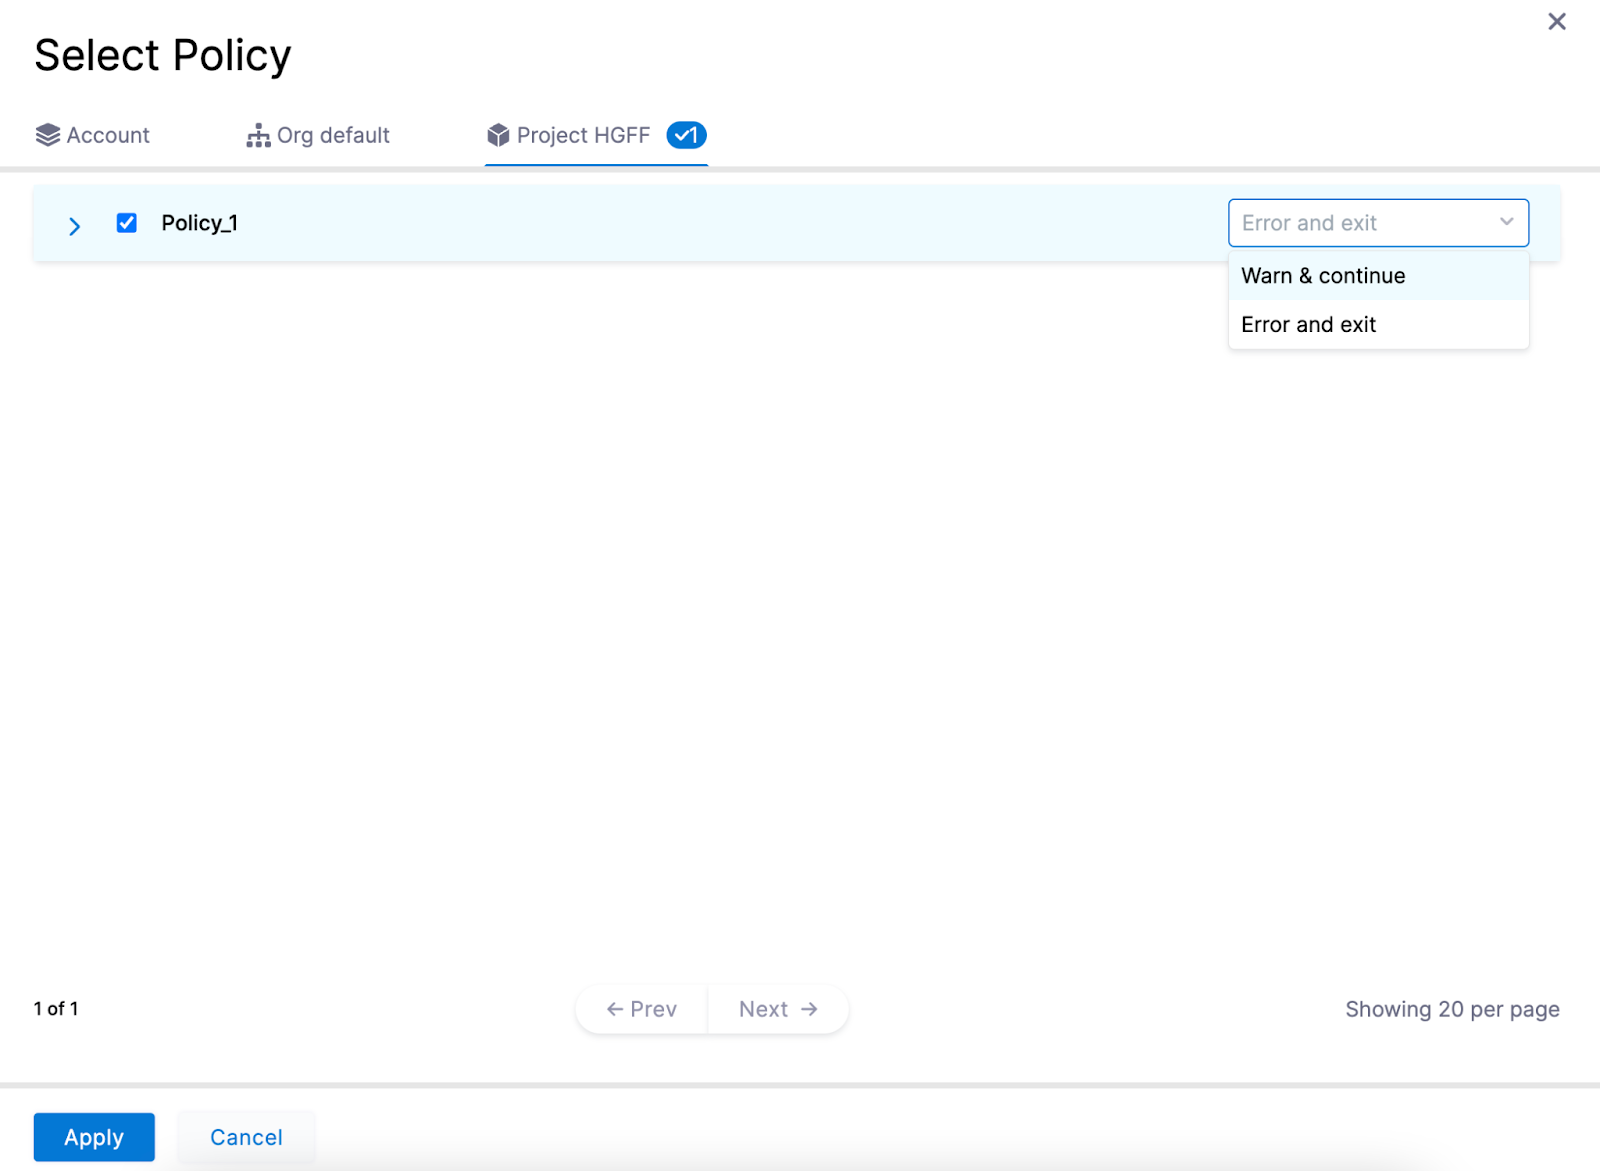
Task: Click the layers icon beside Account
Action: click(47, 135)
